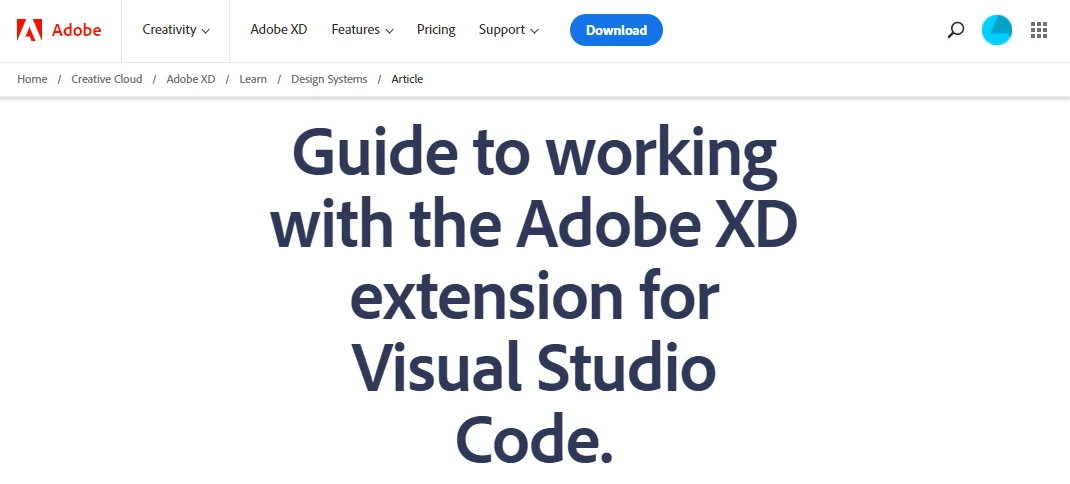Open the Pricing nav item
The image size is (1070, 484).
[436, 30]
